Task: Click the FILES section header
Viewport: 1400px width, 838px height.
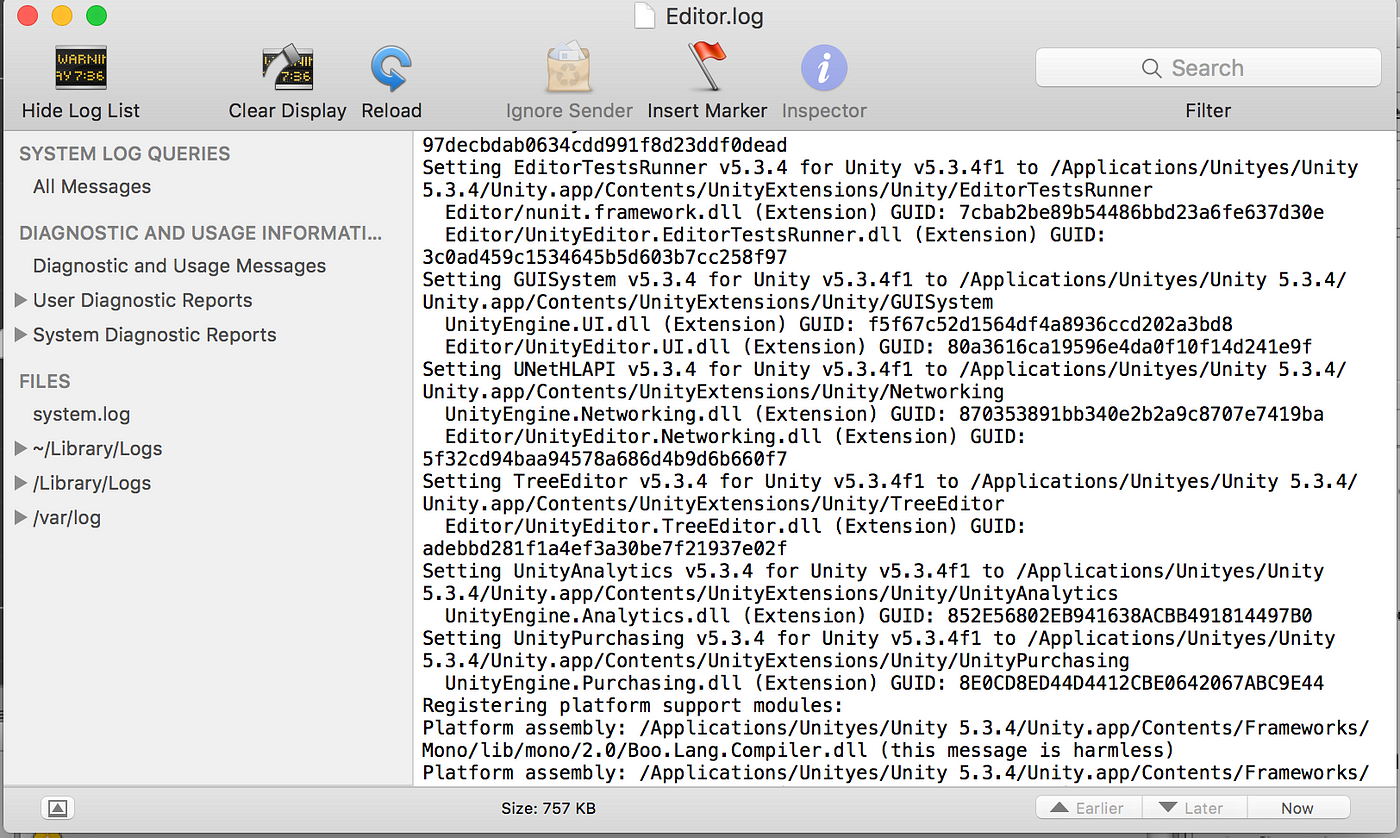Action: (45, 381)
